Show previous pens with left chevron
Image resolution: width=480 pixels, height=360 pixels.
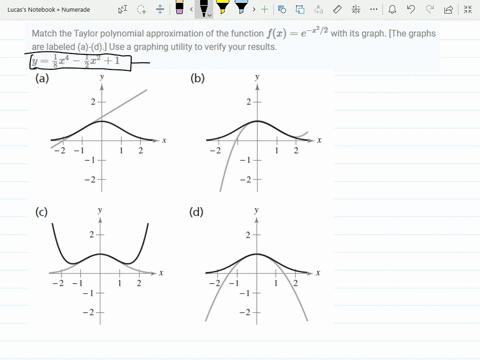click(x=191, y=9)
